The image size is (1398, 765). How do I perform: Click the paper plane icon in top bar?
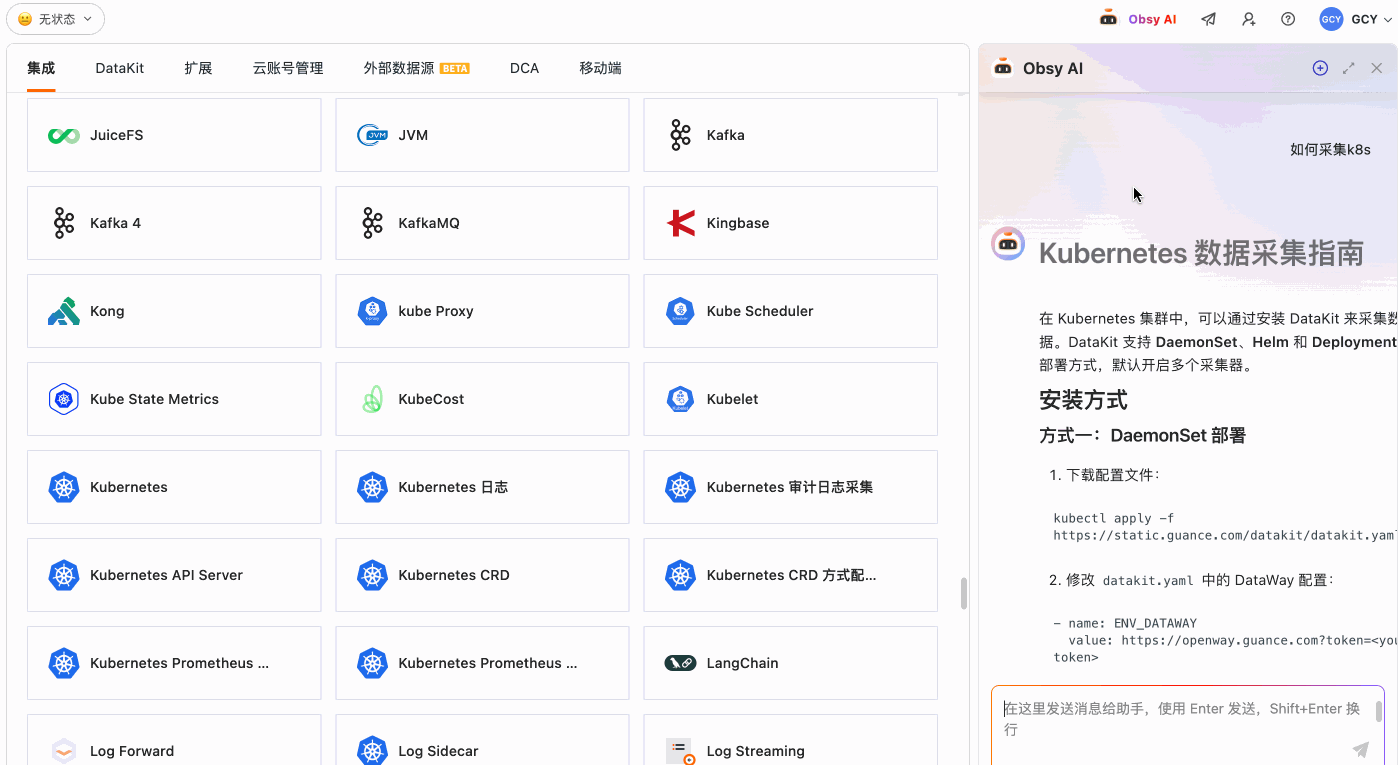pyautogui.click(x=1209, y=19)
